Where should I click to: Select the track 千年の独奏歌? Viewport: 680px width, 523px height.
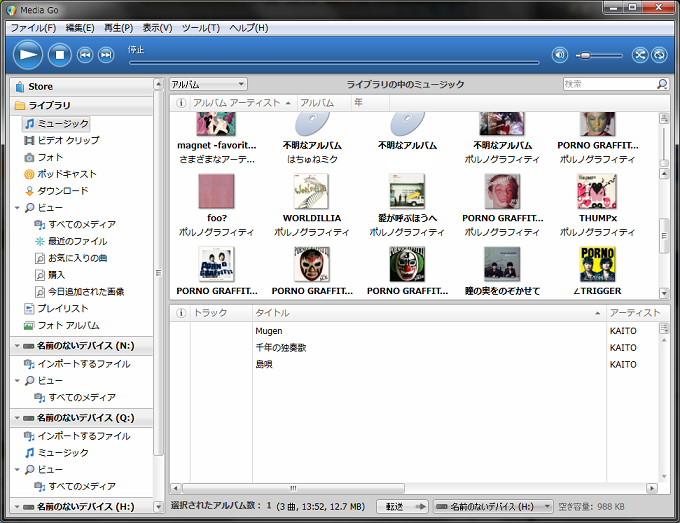point(281,348)
